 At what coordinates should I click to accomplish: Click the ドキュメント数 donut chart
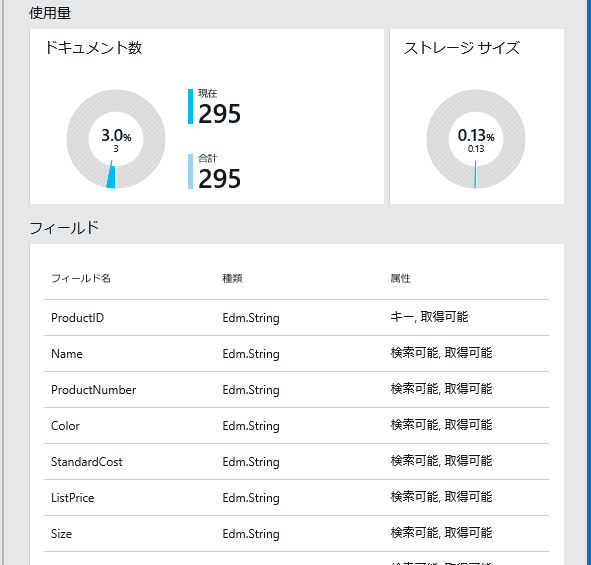tap(116, 139)
